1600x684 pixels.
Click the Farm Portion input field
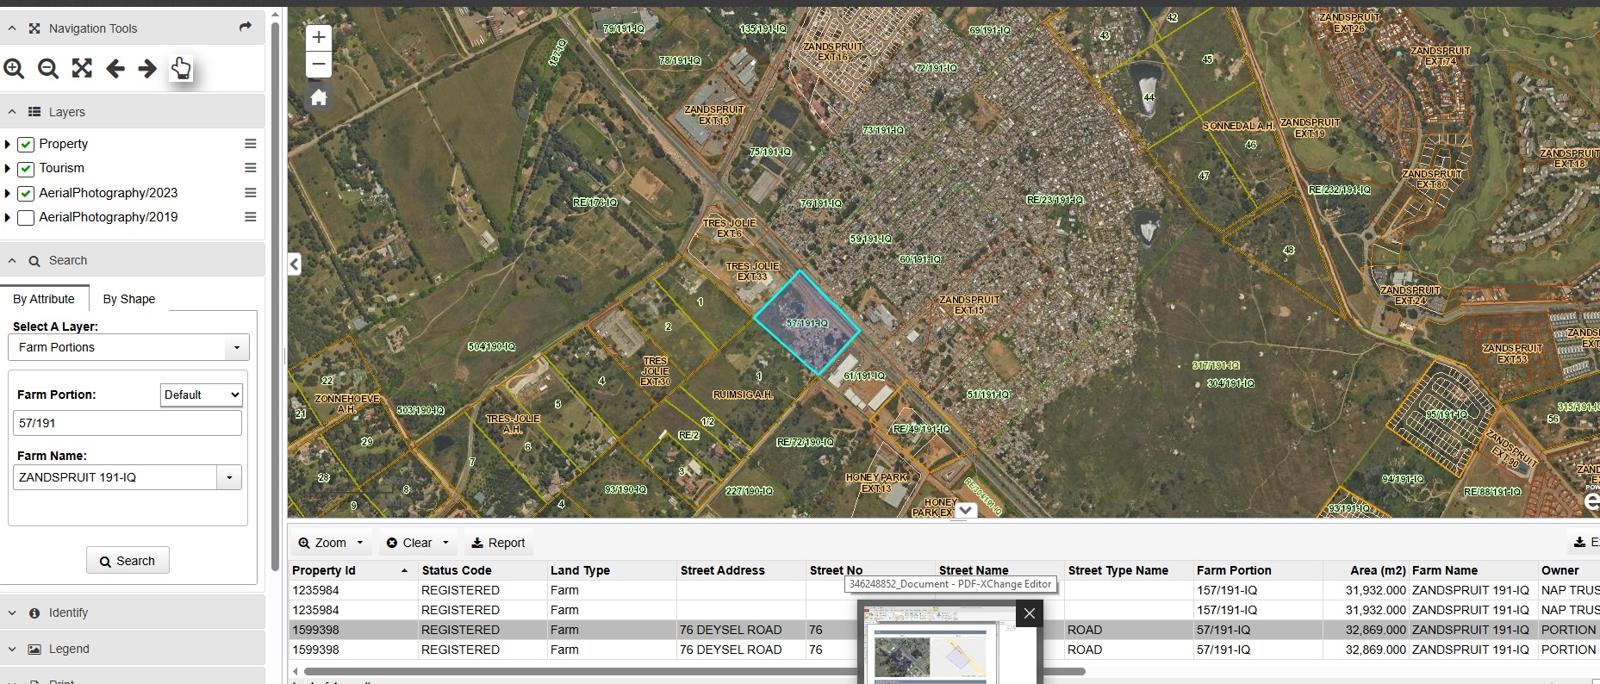128,423
